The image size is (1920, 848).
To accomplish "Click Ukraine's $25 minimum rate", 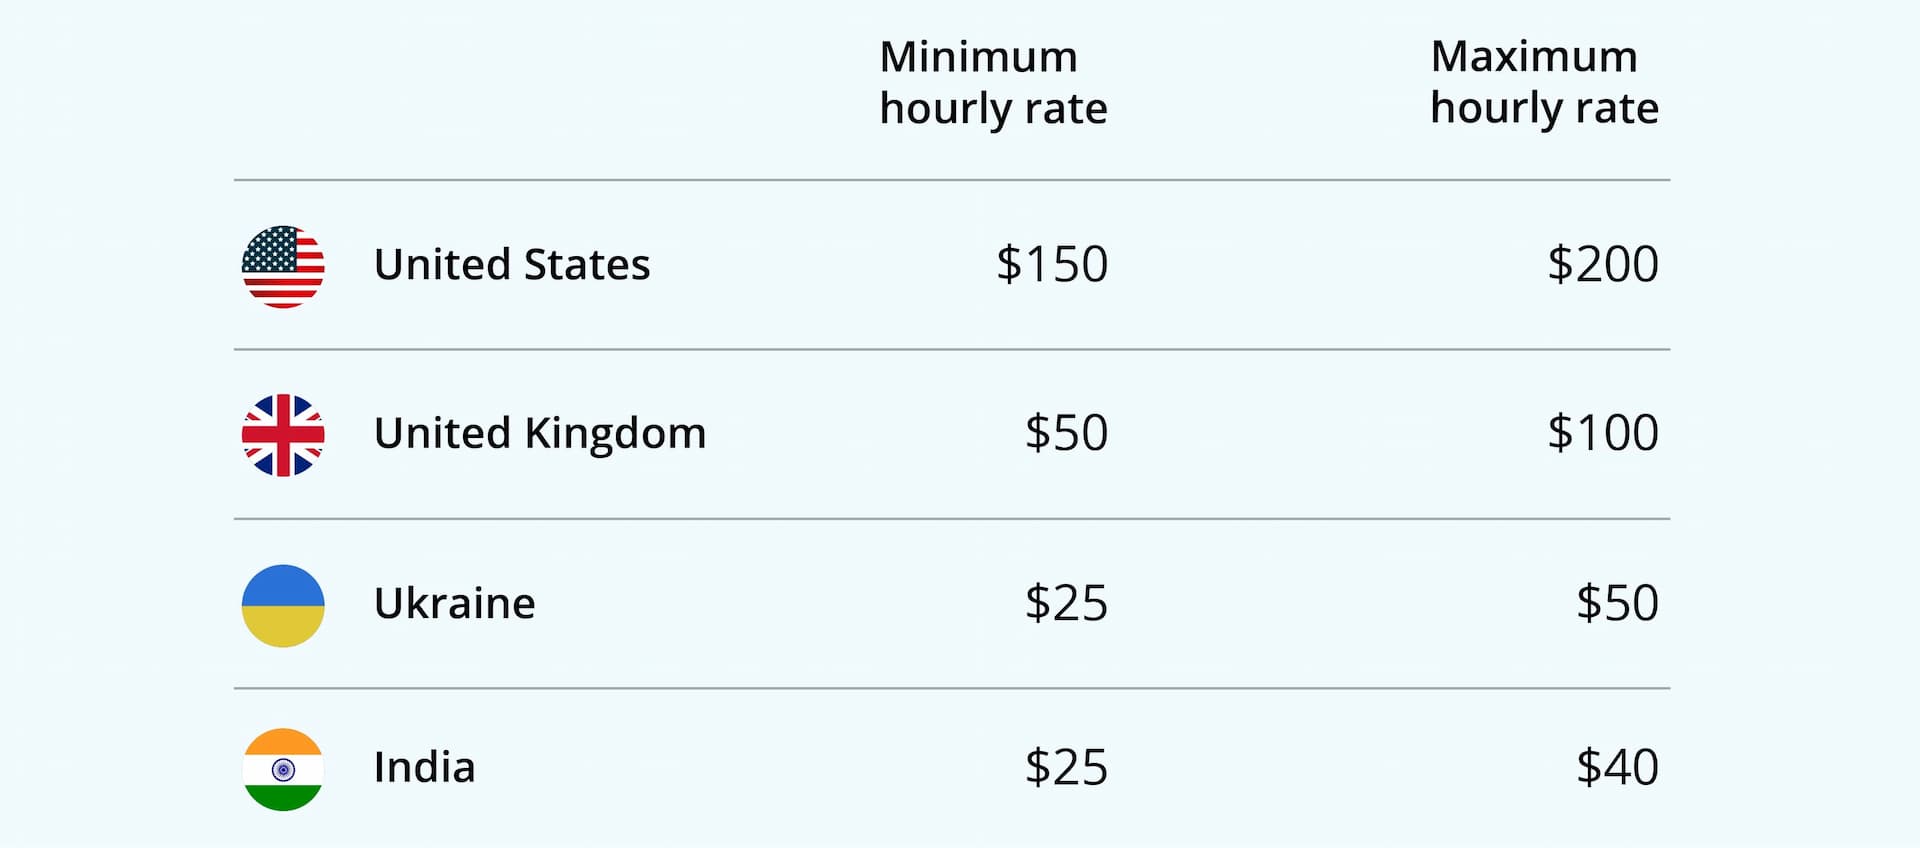I will [1066, 603].
